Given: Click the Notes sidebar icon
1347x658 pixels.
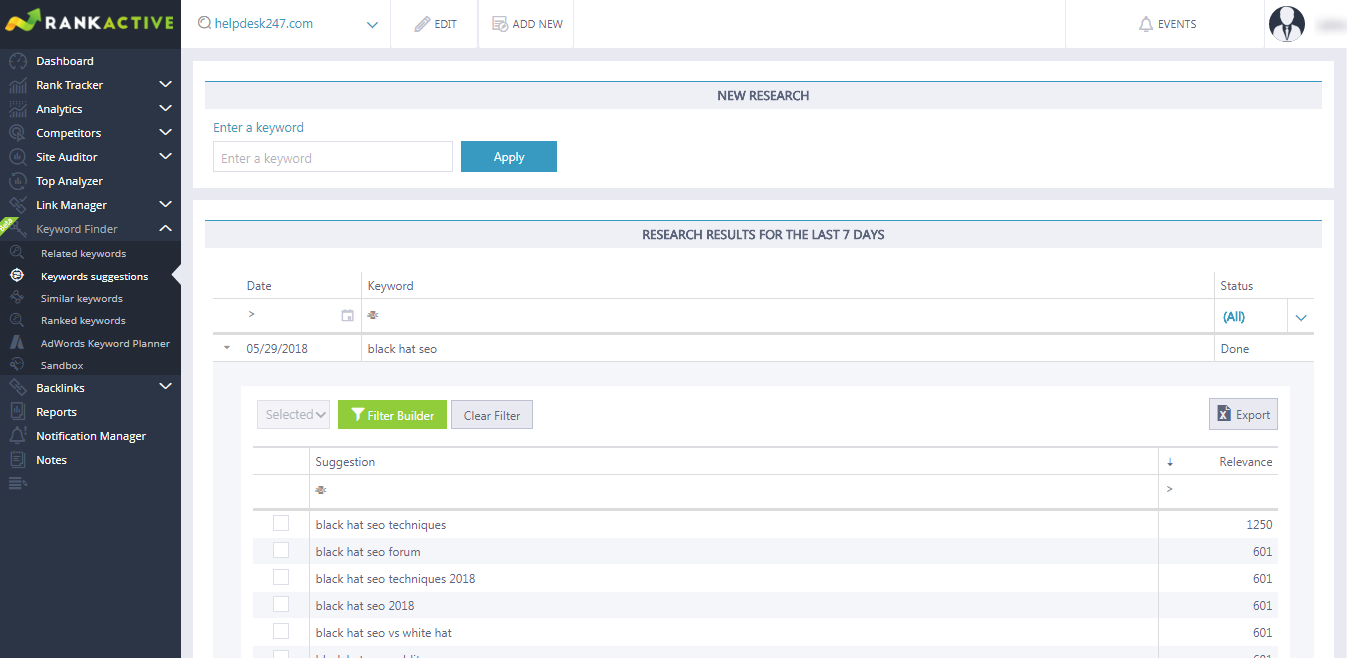Looking at the screenshot, I should (x=17, y=460).
